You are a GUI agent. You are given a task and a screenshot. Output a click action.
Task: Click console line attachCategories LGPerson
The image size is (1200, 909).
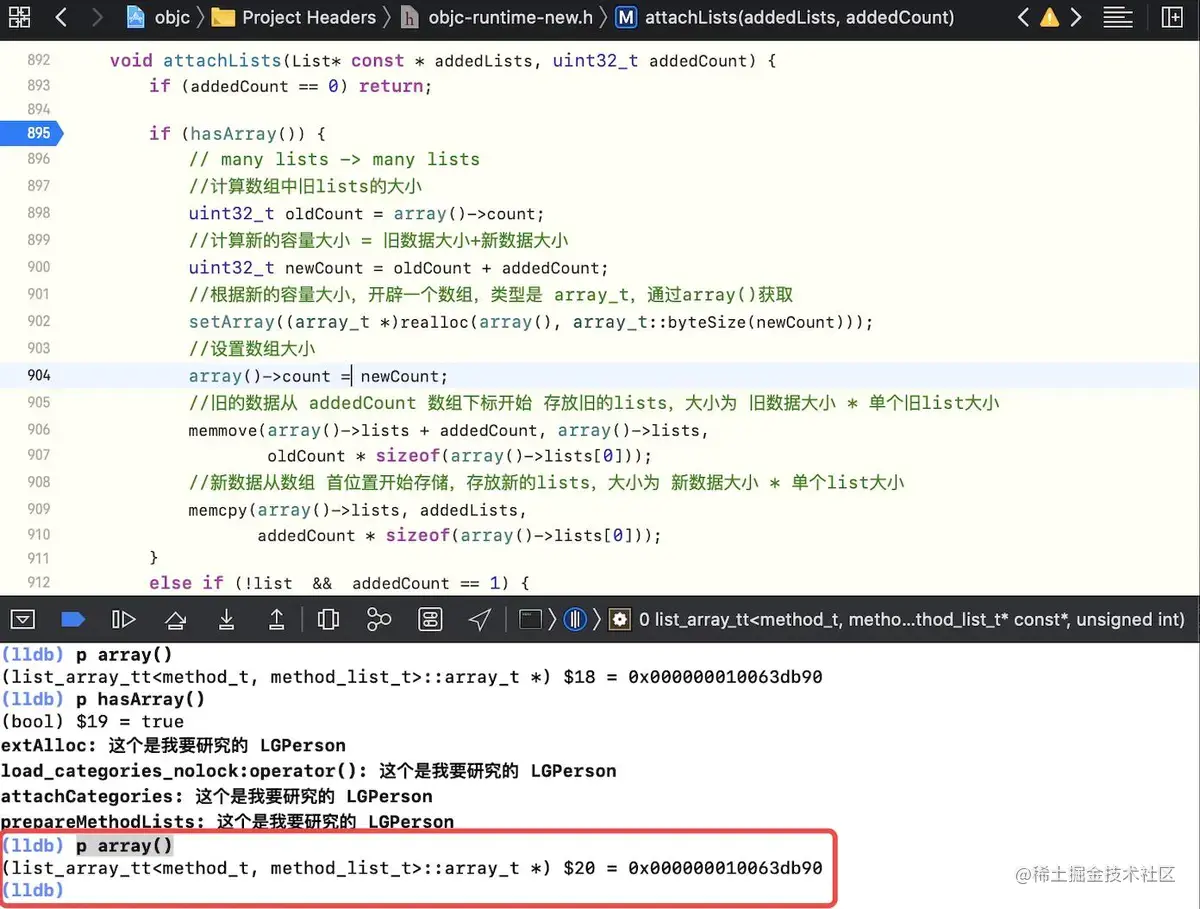pyautogui.click(x=216, y=797)
